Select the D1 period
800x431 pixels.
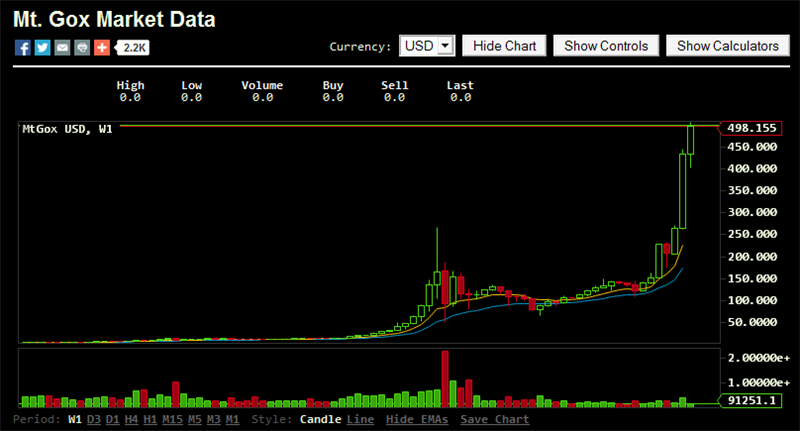(112, 419)
